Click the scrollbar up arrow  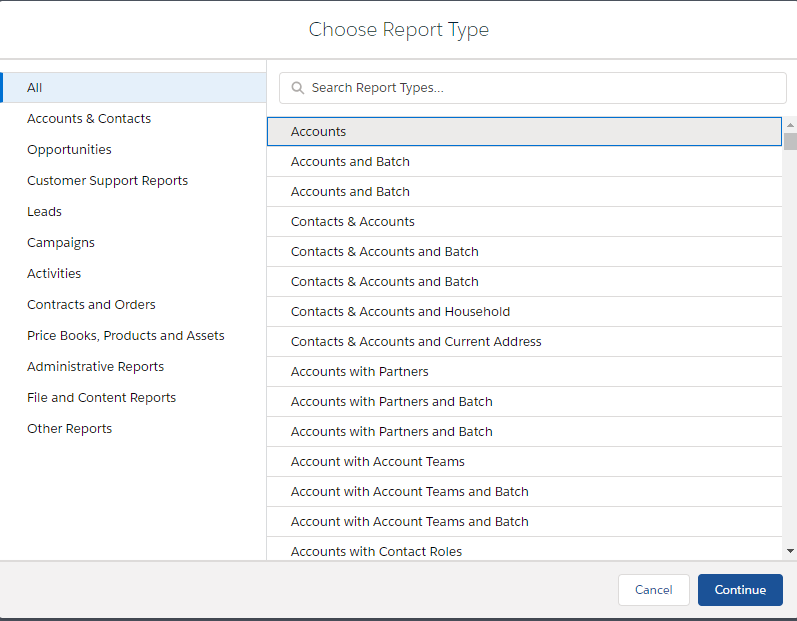click(x=790, y=125)
